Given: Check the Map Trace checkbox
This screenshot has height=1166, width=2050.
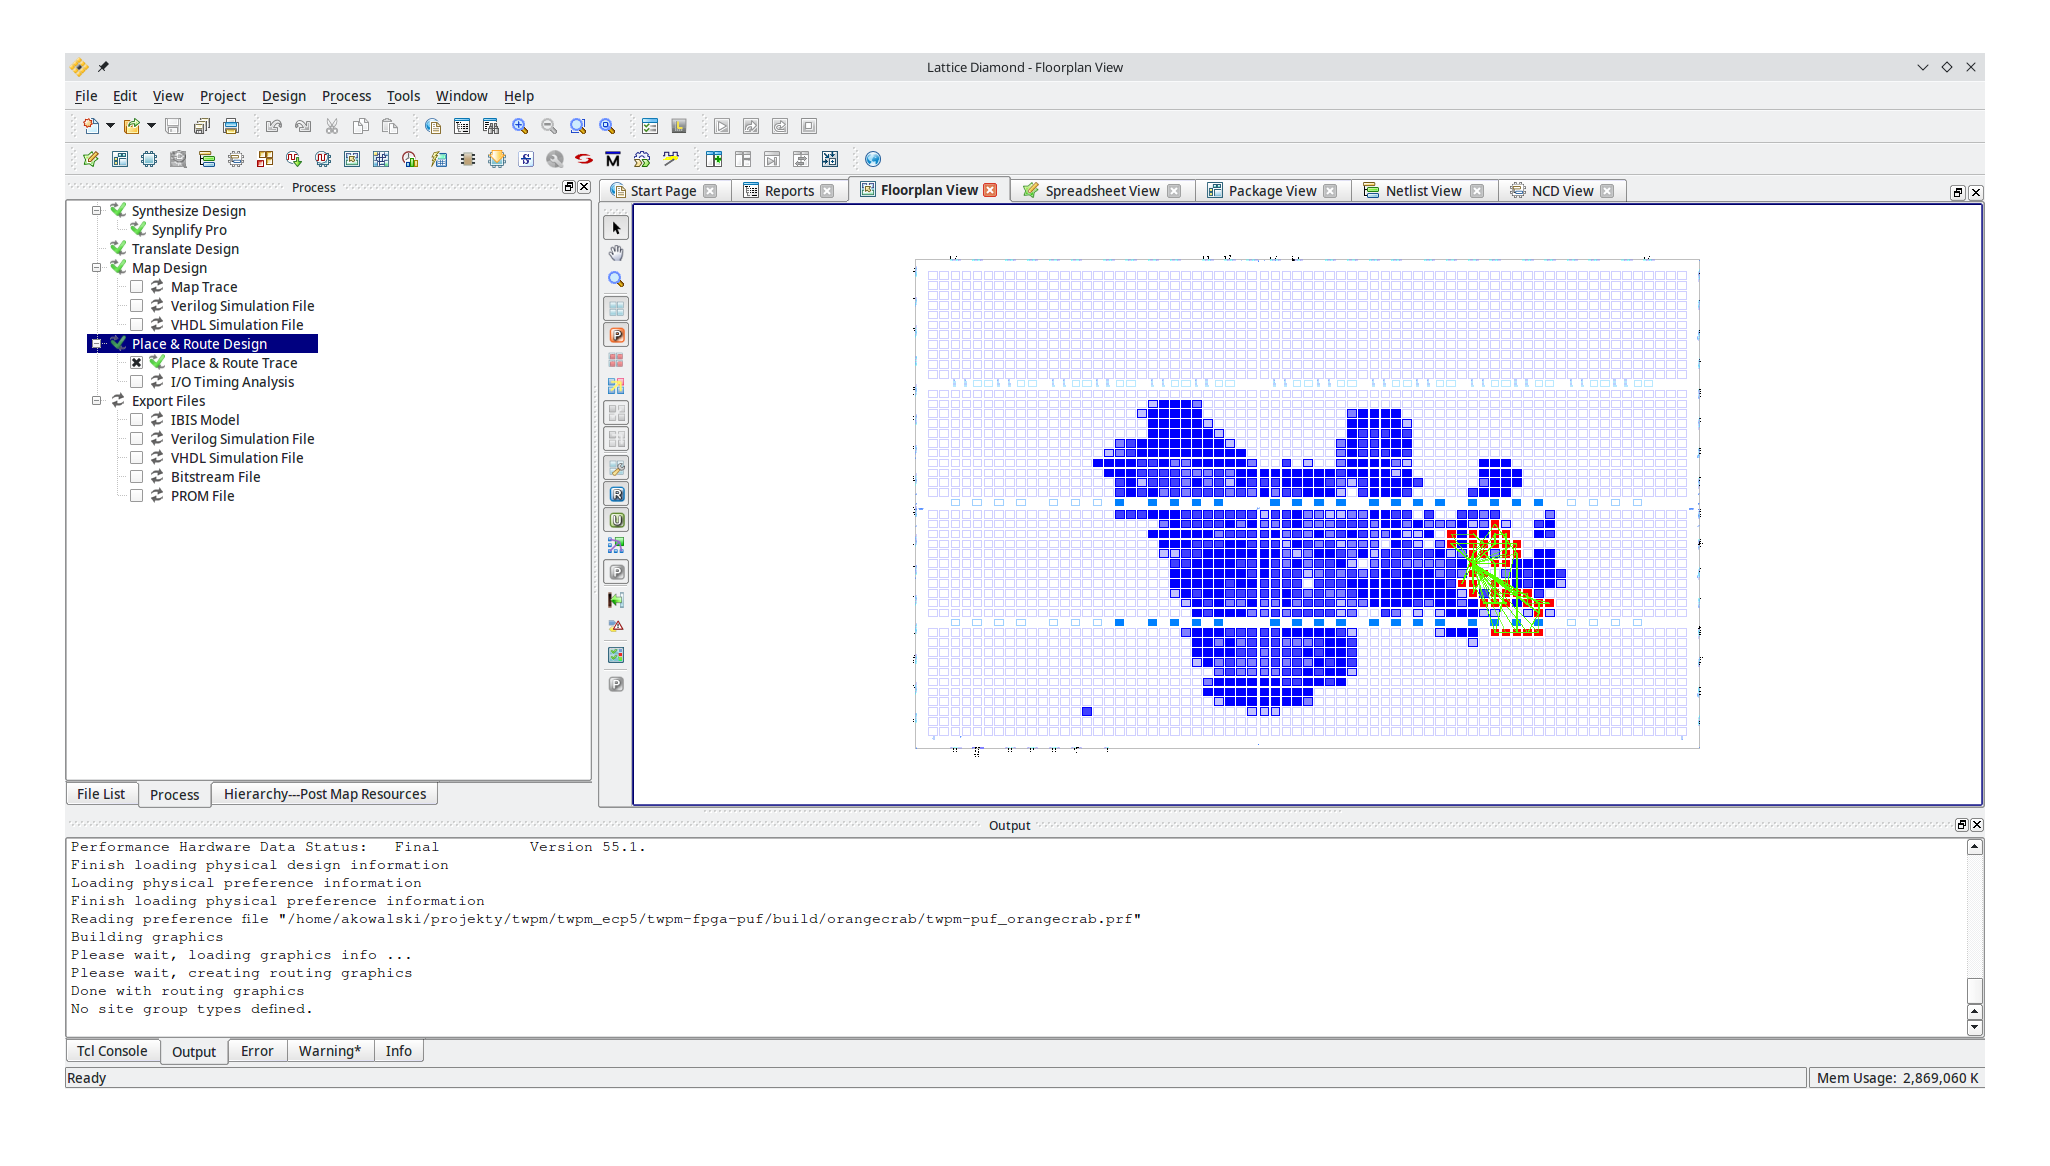Looking at the screenshot, I should 137,287.
